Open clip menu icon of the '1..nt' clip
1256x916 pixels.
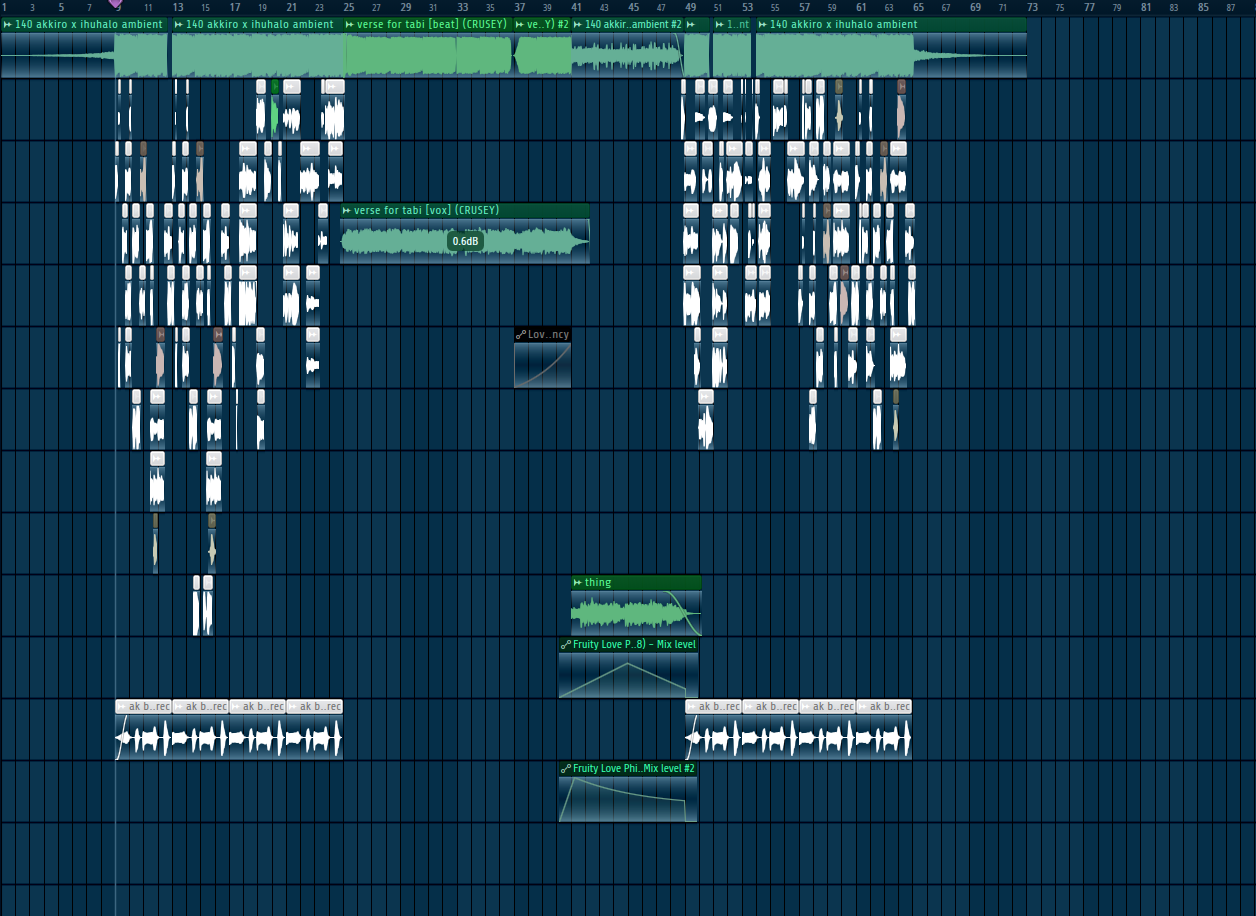tap(720, 24)
